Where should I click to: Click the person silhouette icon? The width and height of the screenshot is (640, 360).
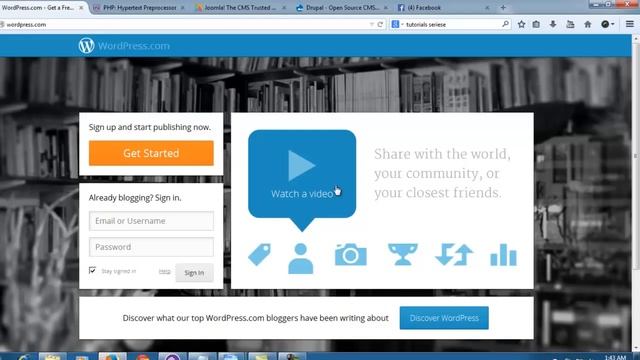[301, 258]
